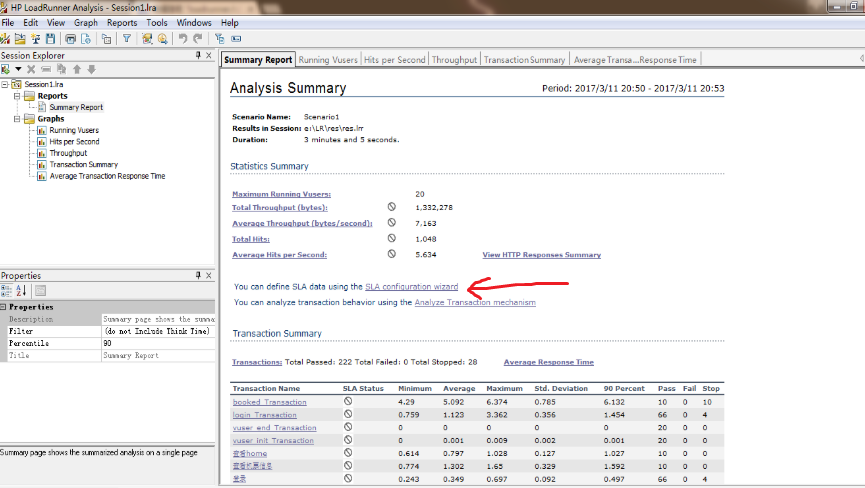Switch to the Throughput tab
The width and height of the screenshot is (865, 488).
[454, 60]
